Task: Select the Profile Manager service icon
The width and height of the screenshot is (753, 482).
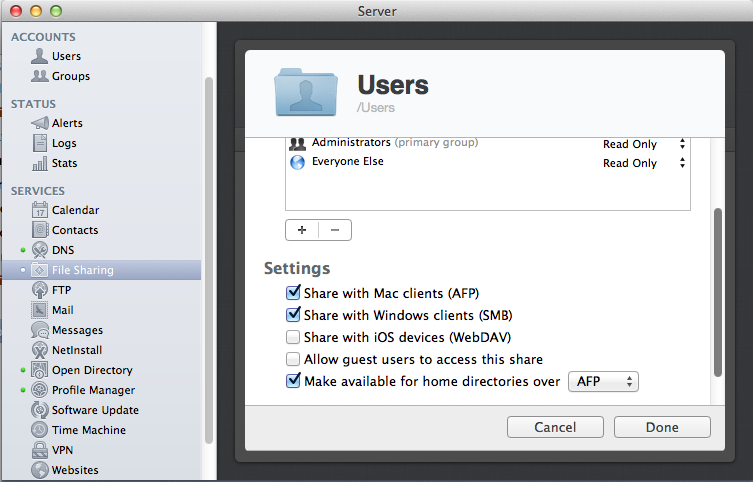Action: 40,390
